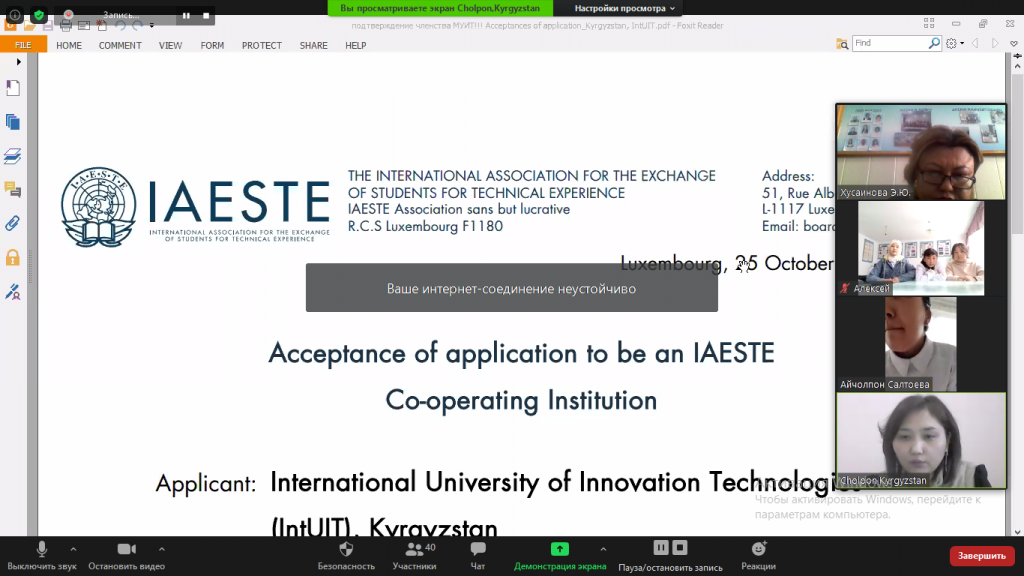Open view settings dropdown "Настройки просмотра"
The image size is (1024, 576).
tap(624, 8)
